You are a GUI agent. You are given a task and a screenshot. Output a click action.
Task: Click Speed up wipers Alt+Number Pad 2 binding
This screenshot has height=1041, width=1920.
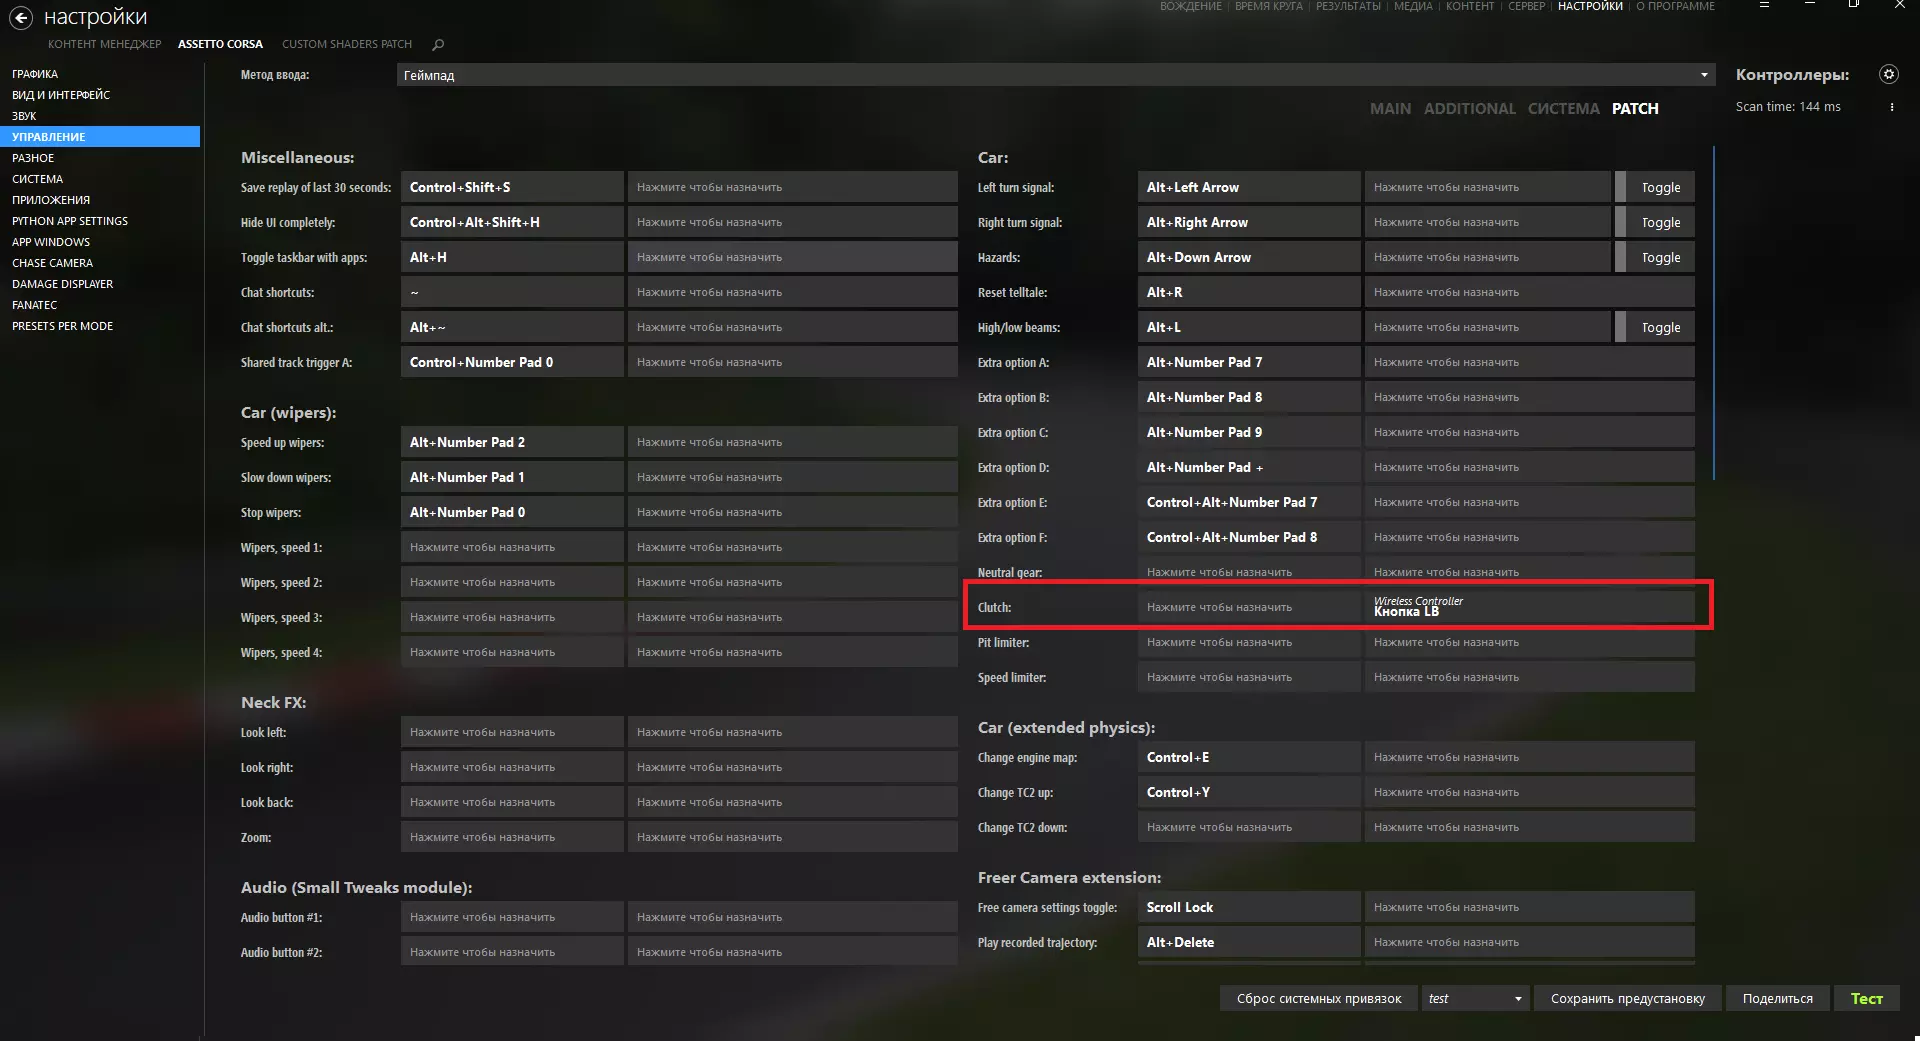click(512, 442)
